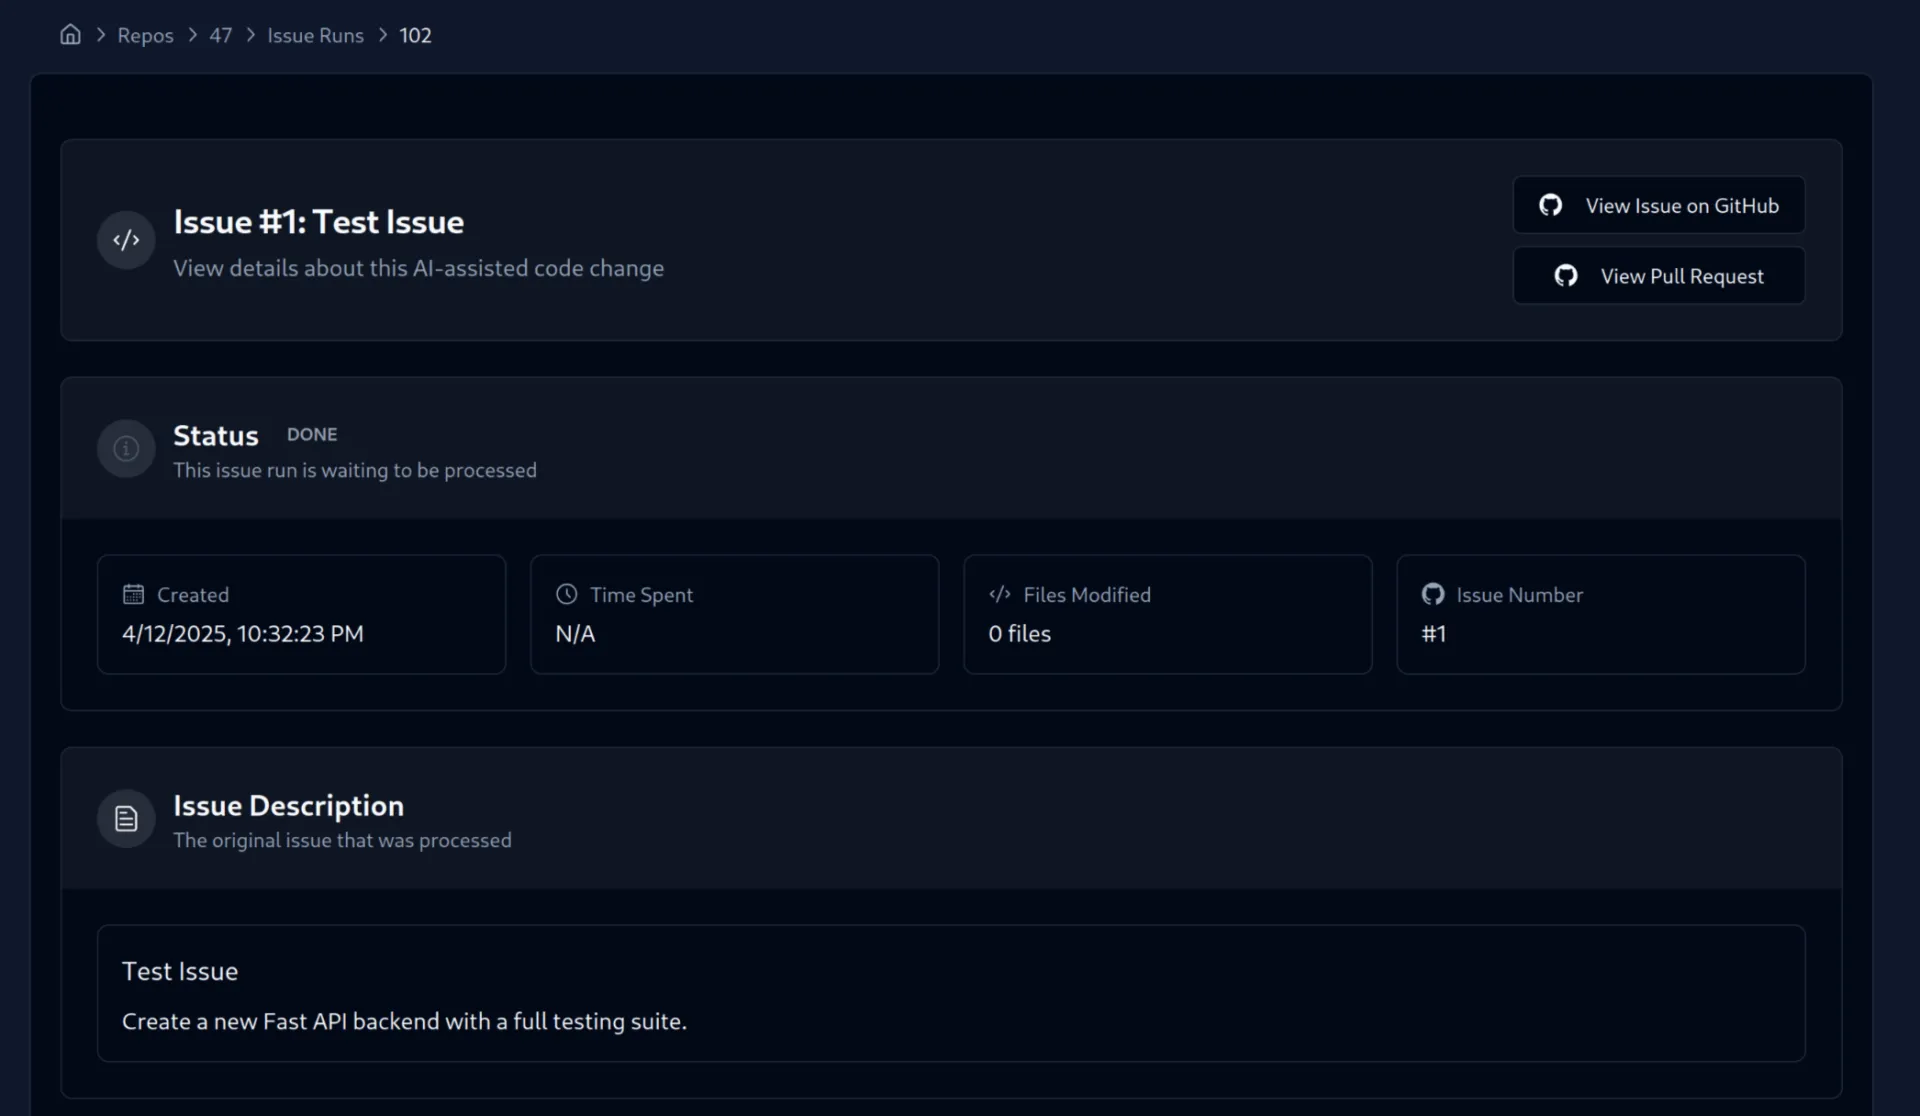Click View Pull Request button
The width and height of the screenshot is (1920, 1116).
[x=1659, y=276]
